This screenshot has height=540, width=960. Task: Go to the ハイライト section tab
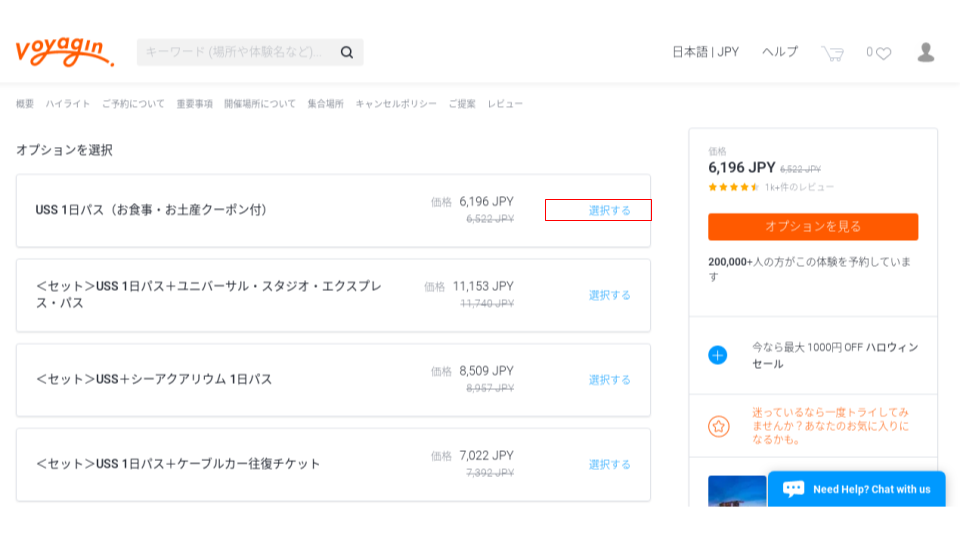coord(68,104)
